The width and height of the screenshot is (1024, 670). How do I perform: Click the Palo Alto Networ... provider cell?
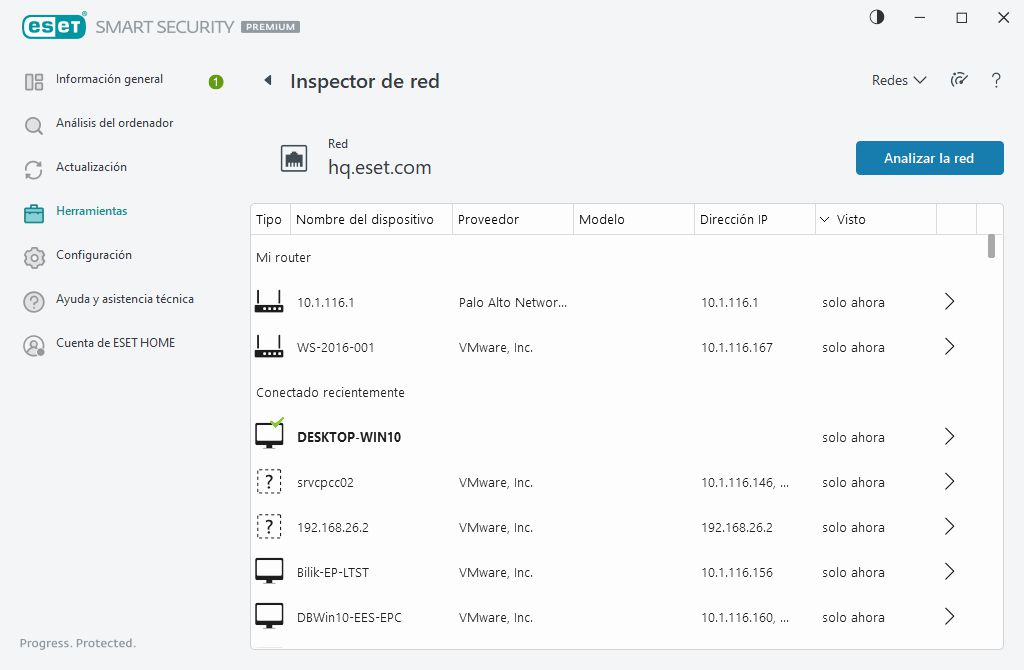pyautogui.click(x=513, y=302)
